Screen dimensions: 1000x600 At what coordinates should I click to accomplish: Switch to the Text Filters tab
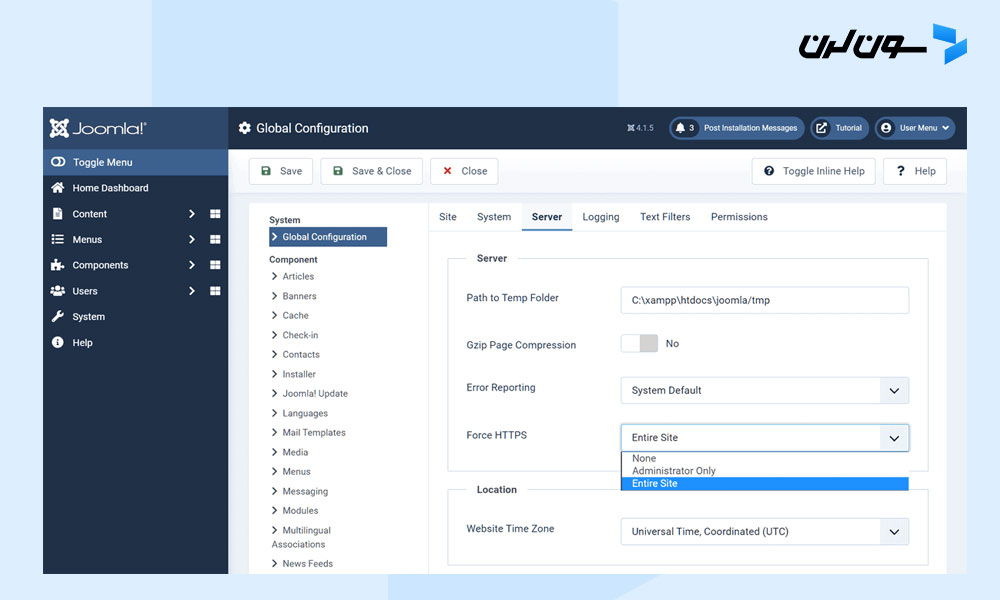point(665,217)
